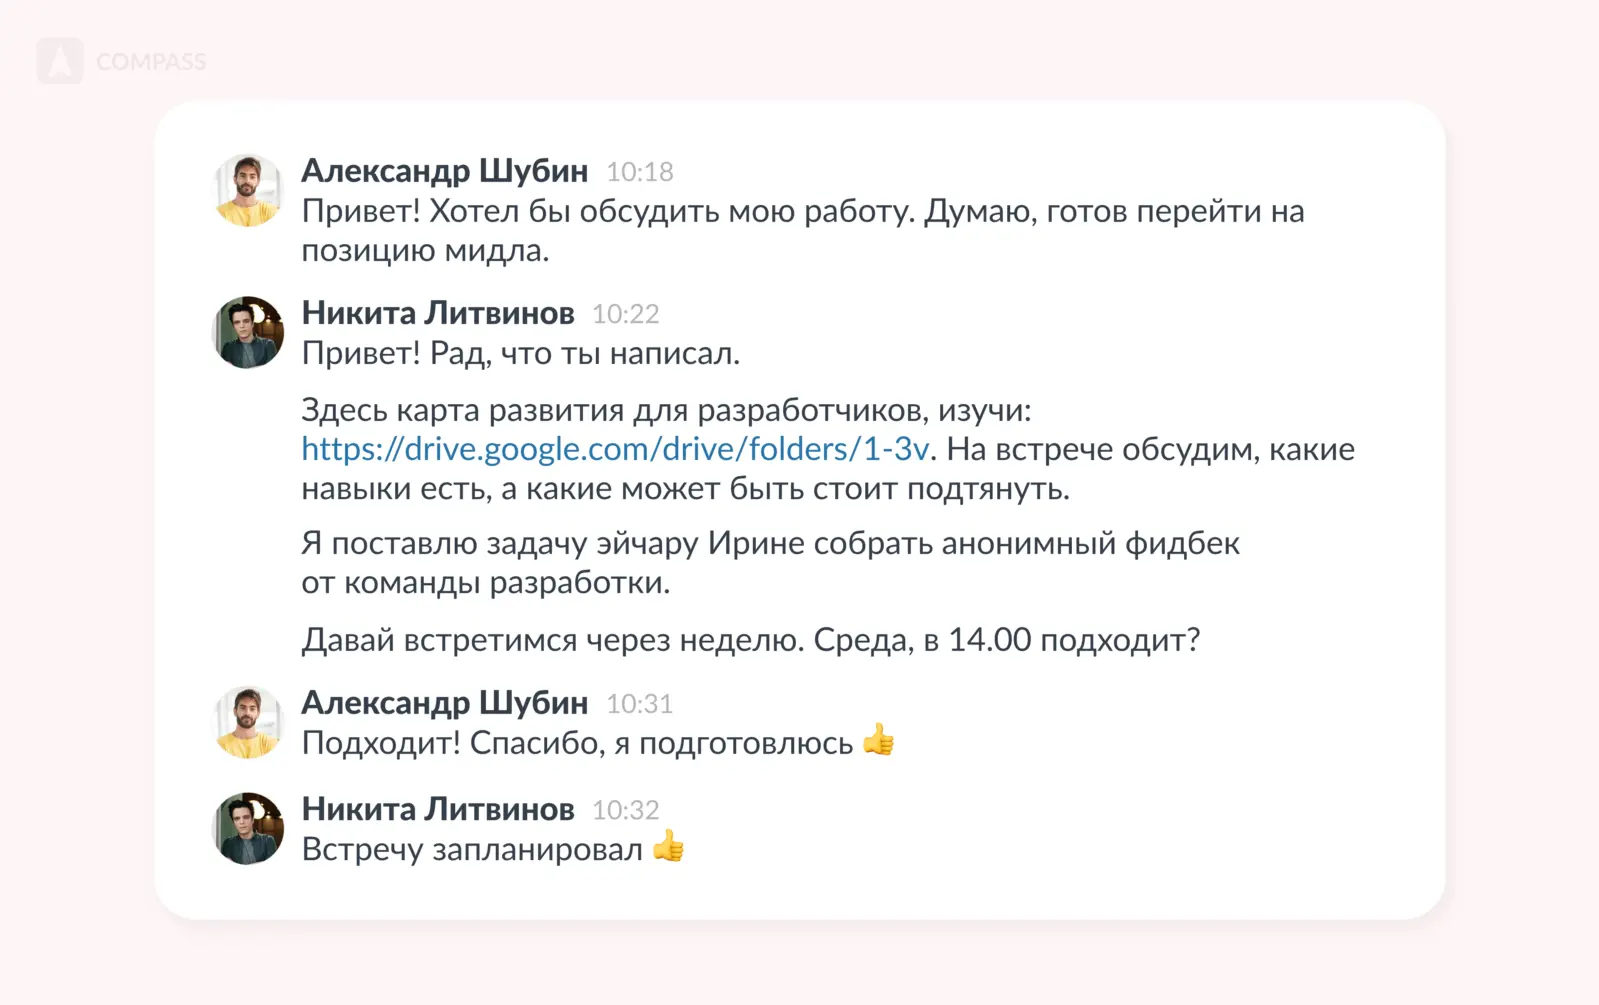Click the 10:31 message timestamp

tap(640, 704)
